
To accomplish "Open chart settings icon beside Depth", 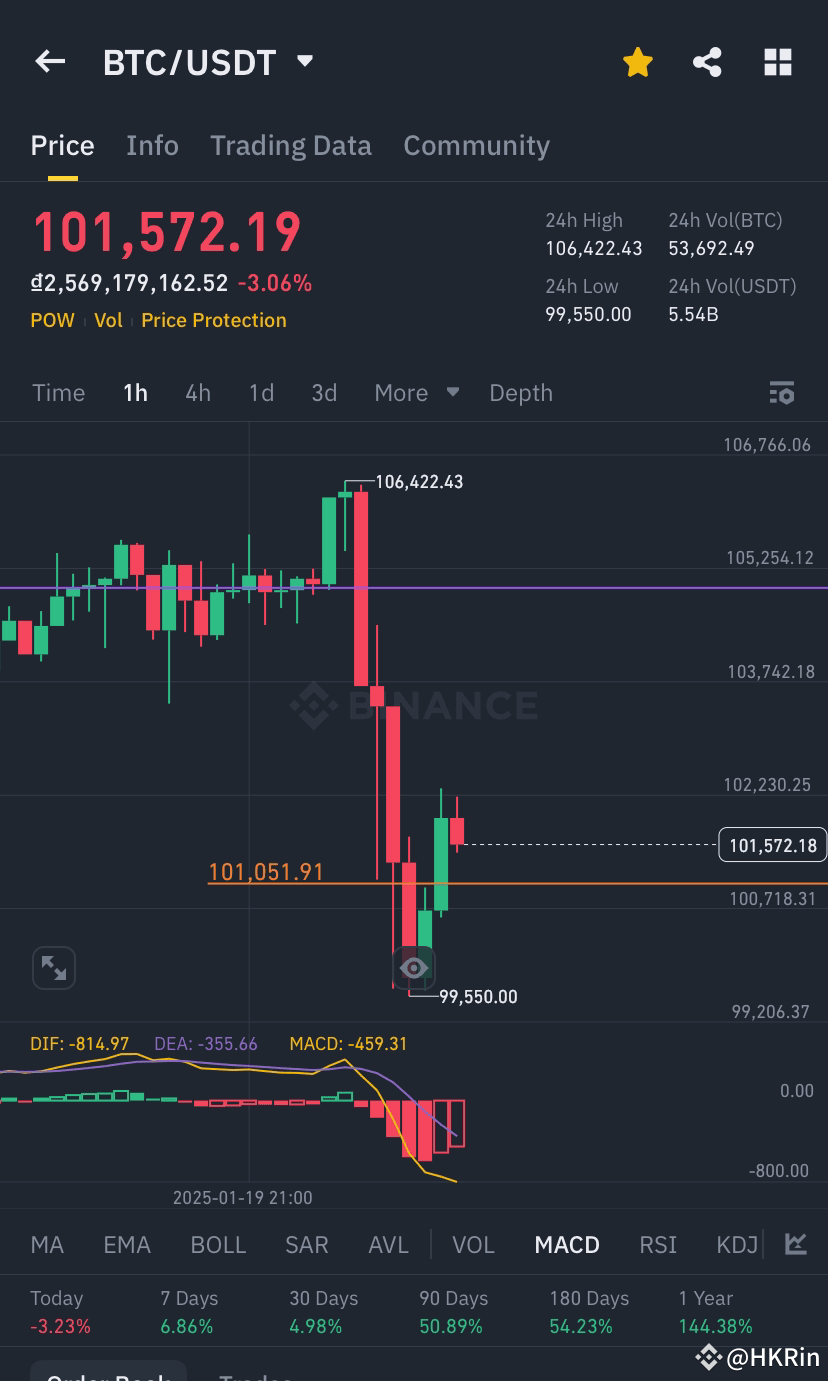I will tap(782, 393).
